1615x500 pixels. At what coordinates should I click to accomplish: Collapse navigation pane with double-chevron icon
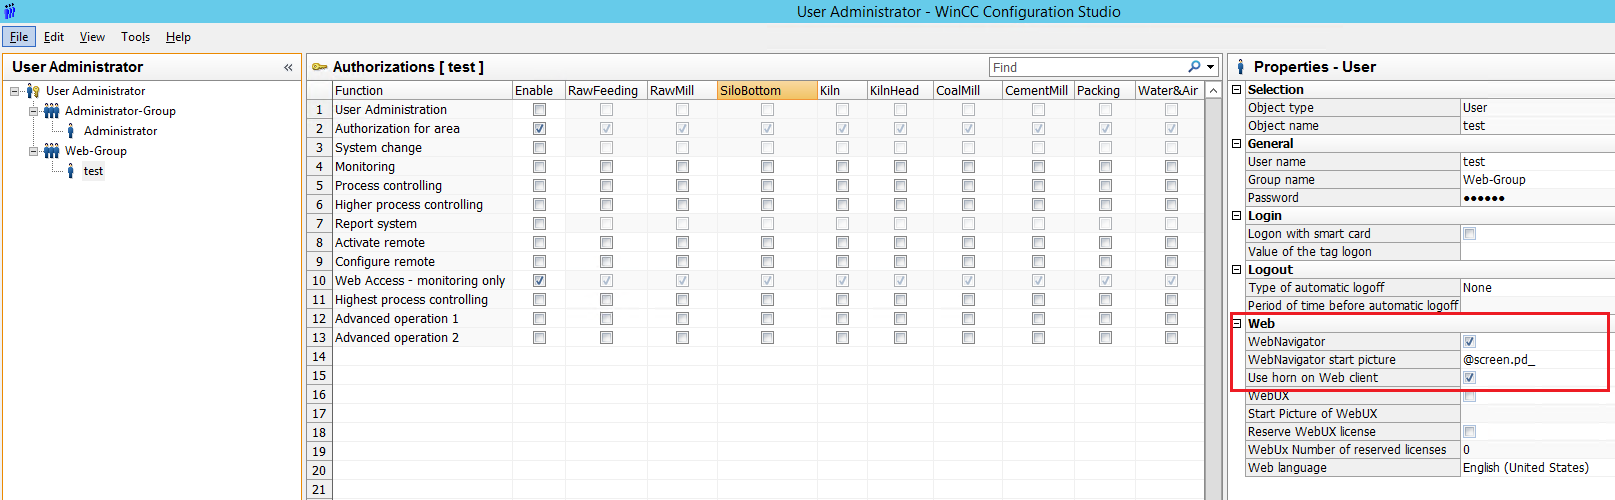(x=288, y=67)
